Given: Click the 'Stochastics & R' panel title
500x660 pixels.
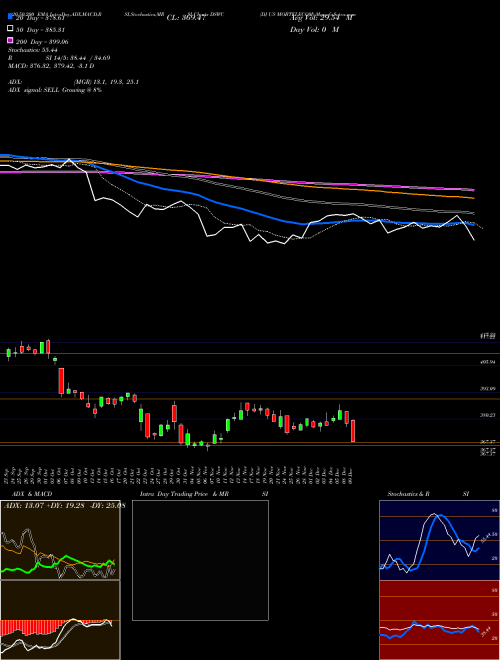Looking at the screenshot, I should click(408, 494).
